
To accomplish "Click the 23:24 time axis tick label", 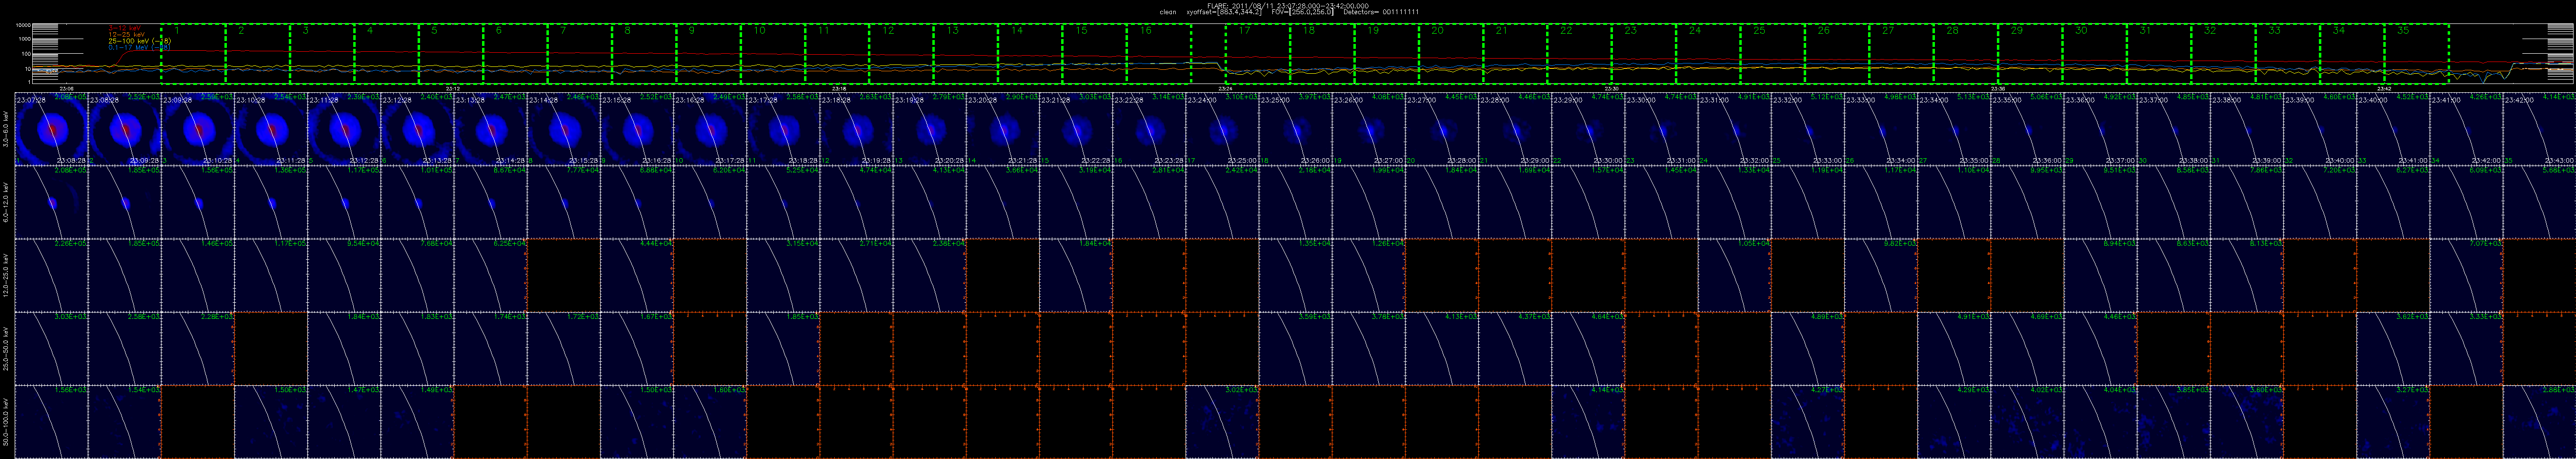I will [1225, 89].
